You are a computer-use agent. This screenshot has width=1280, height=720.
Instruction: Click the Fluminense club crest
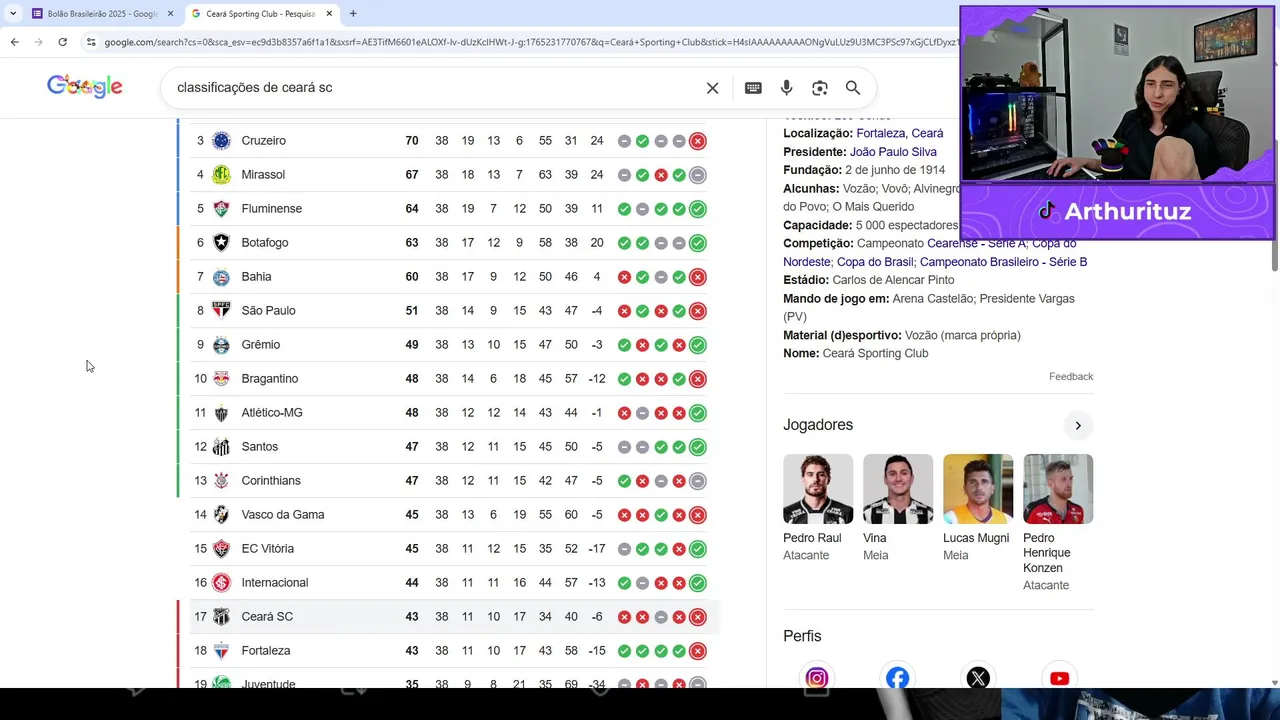click(221, 209)
